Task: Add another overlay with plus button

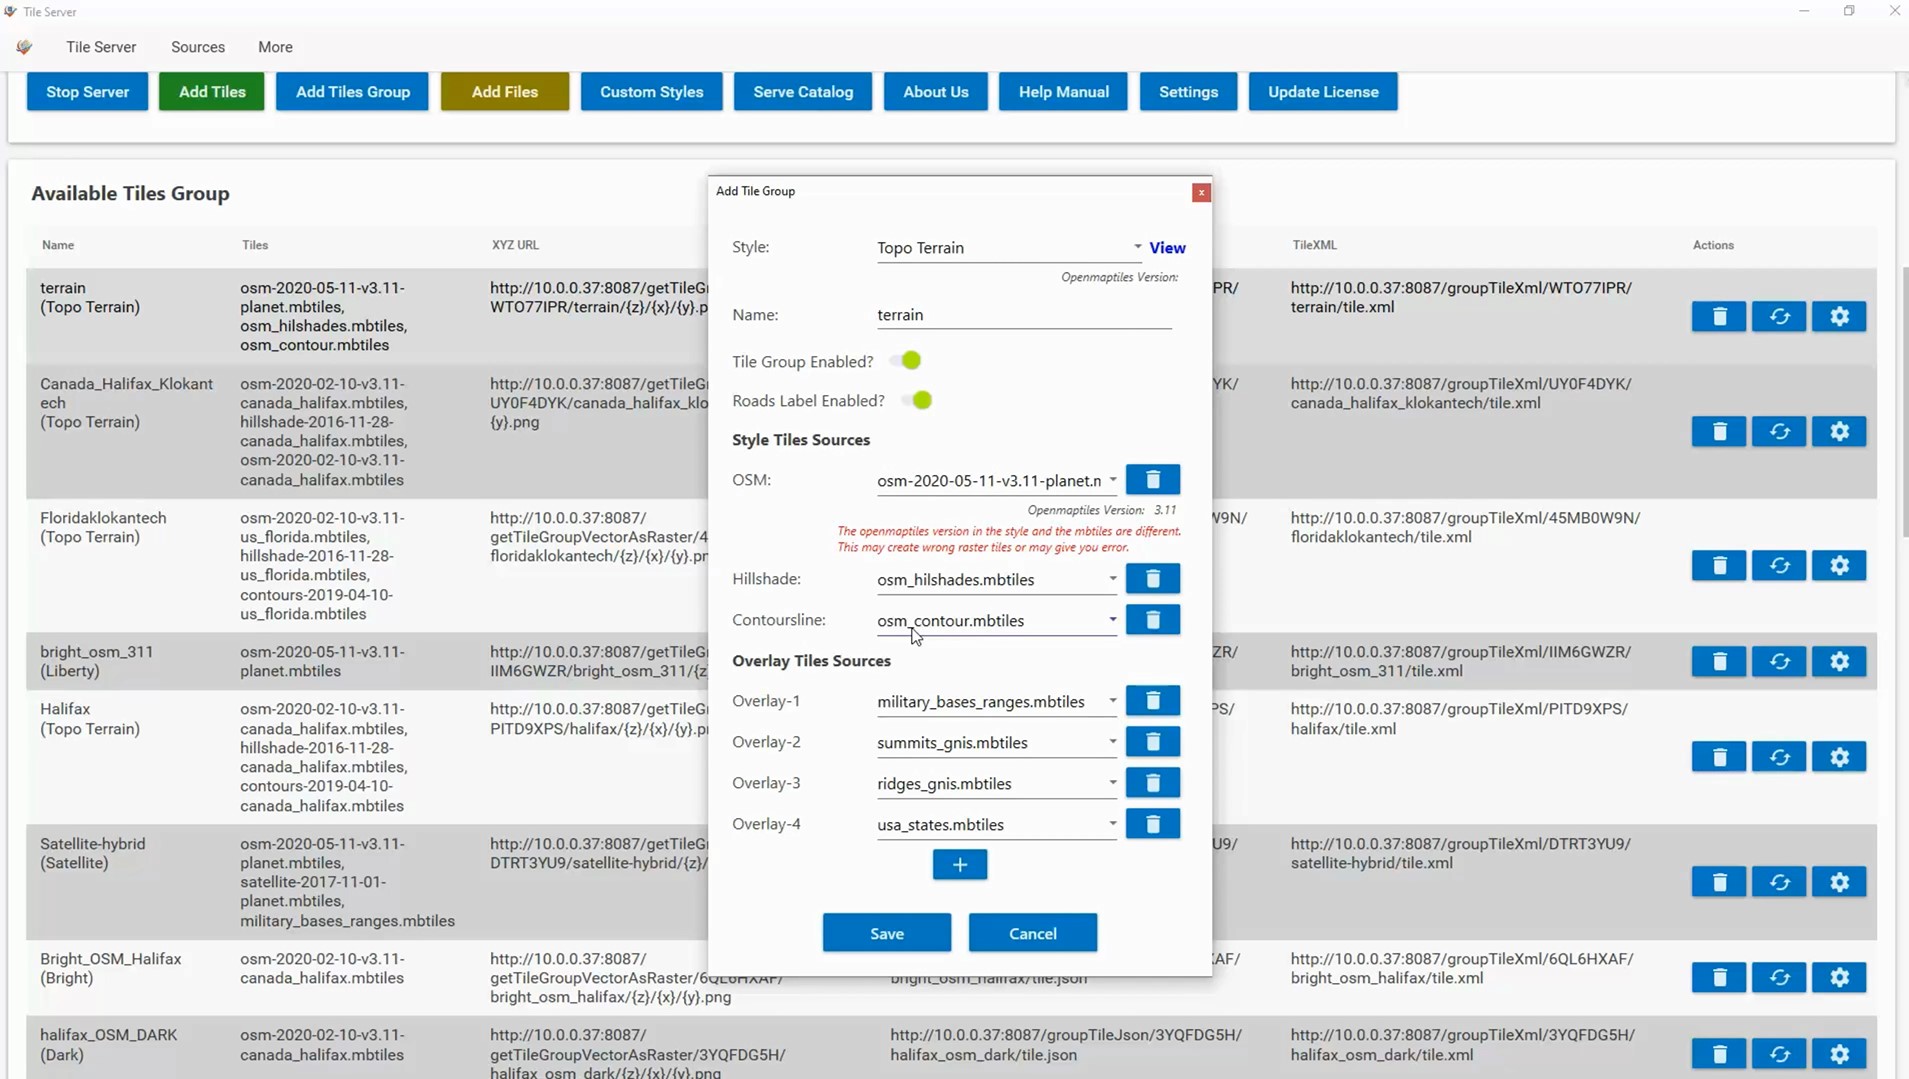Action: [959, 865]
